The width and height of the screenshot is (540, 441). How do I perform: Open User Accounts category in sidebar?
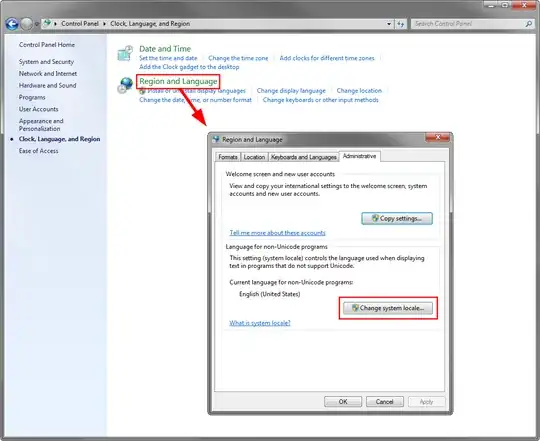point(39,109)
